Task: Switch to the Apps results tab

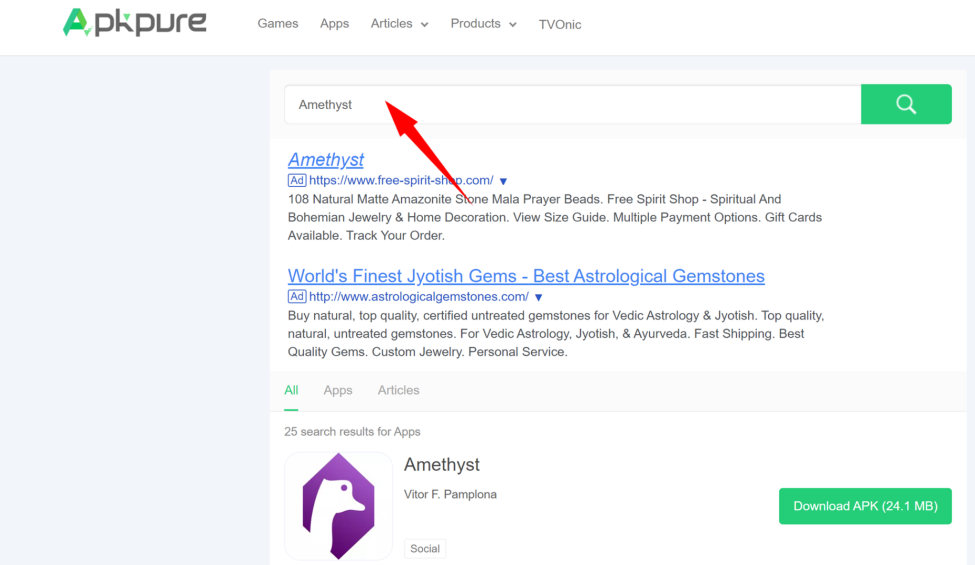Action: tap(338, 390)
